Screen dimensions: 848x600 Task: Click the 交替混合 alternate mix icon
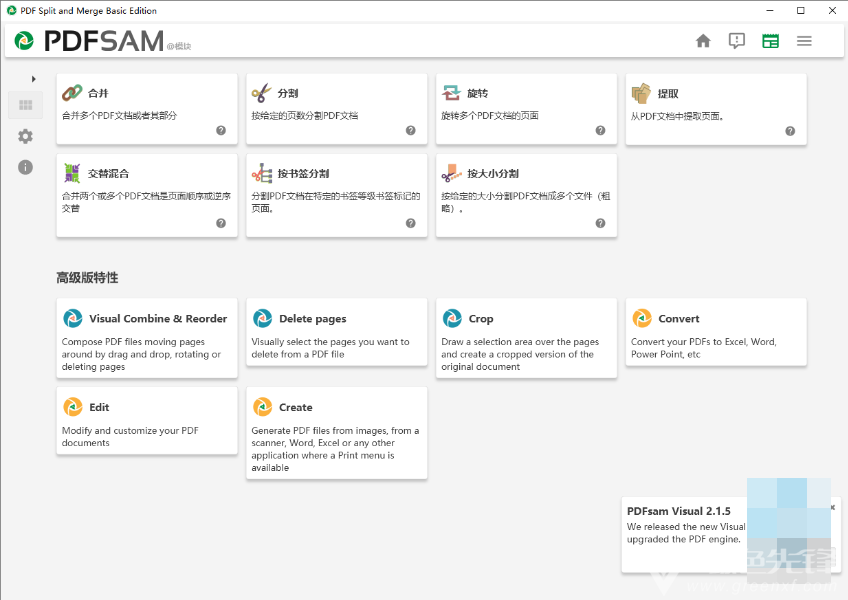click(72, 173)
